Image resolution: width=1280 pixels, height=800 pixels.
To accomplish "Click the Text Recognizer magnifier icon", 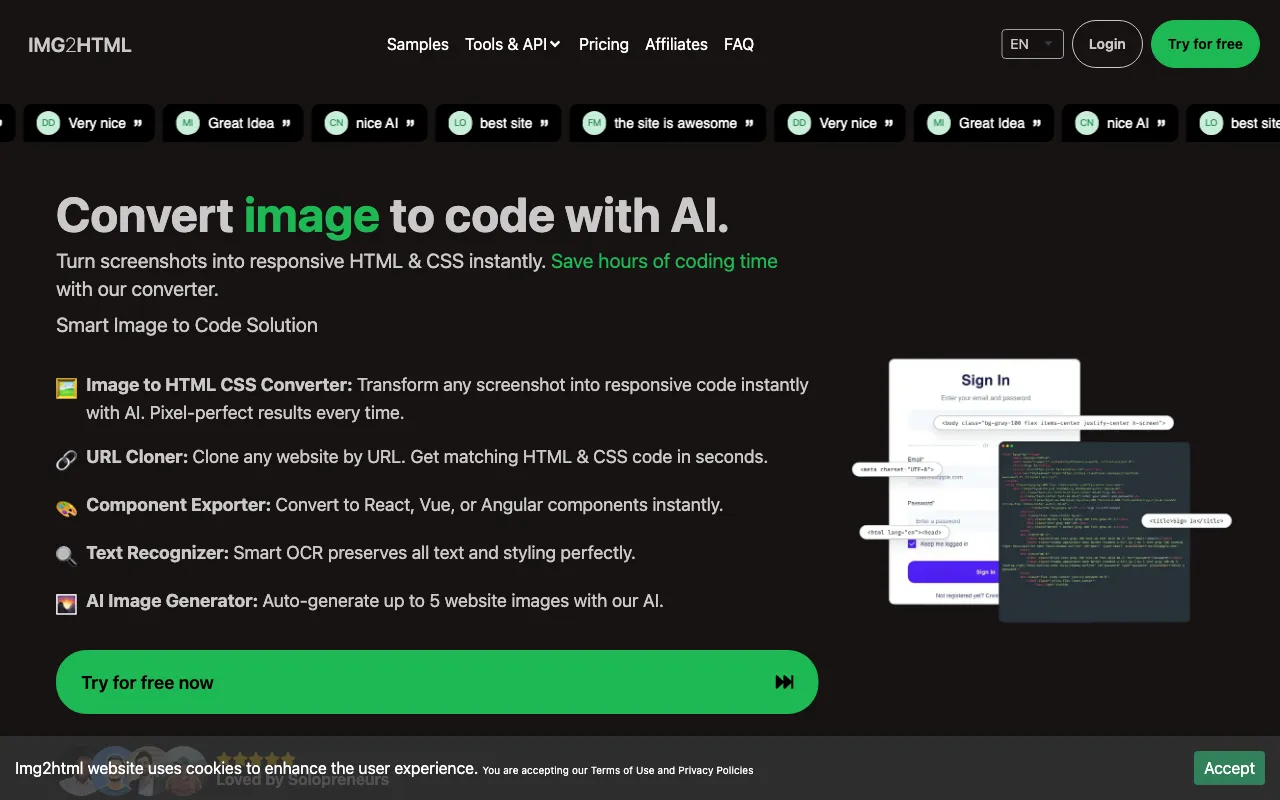I will tap(66, 556).
